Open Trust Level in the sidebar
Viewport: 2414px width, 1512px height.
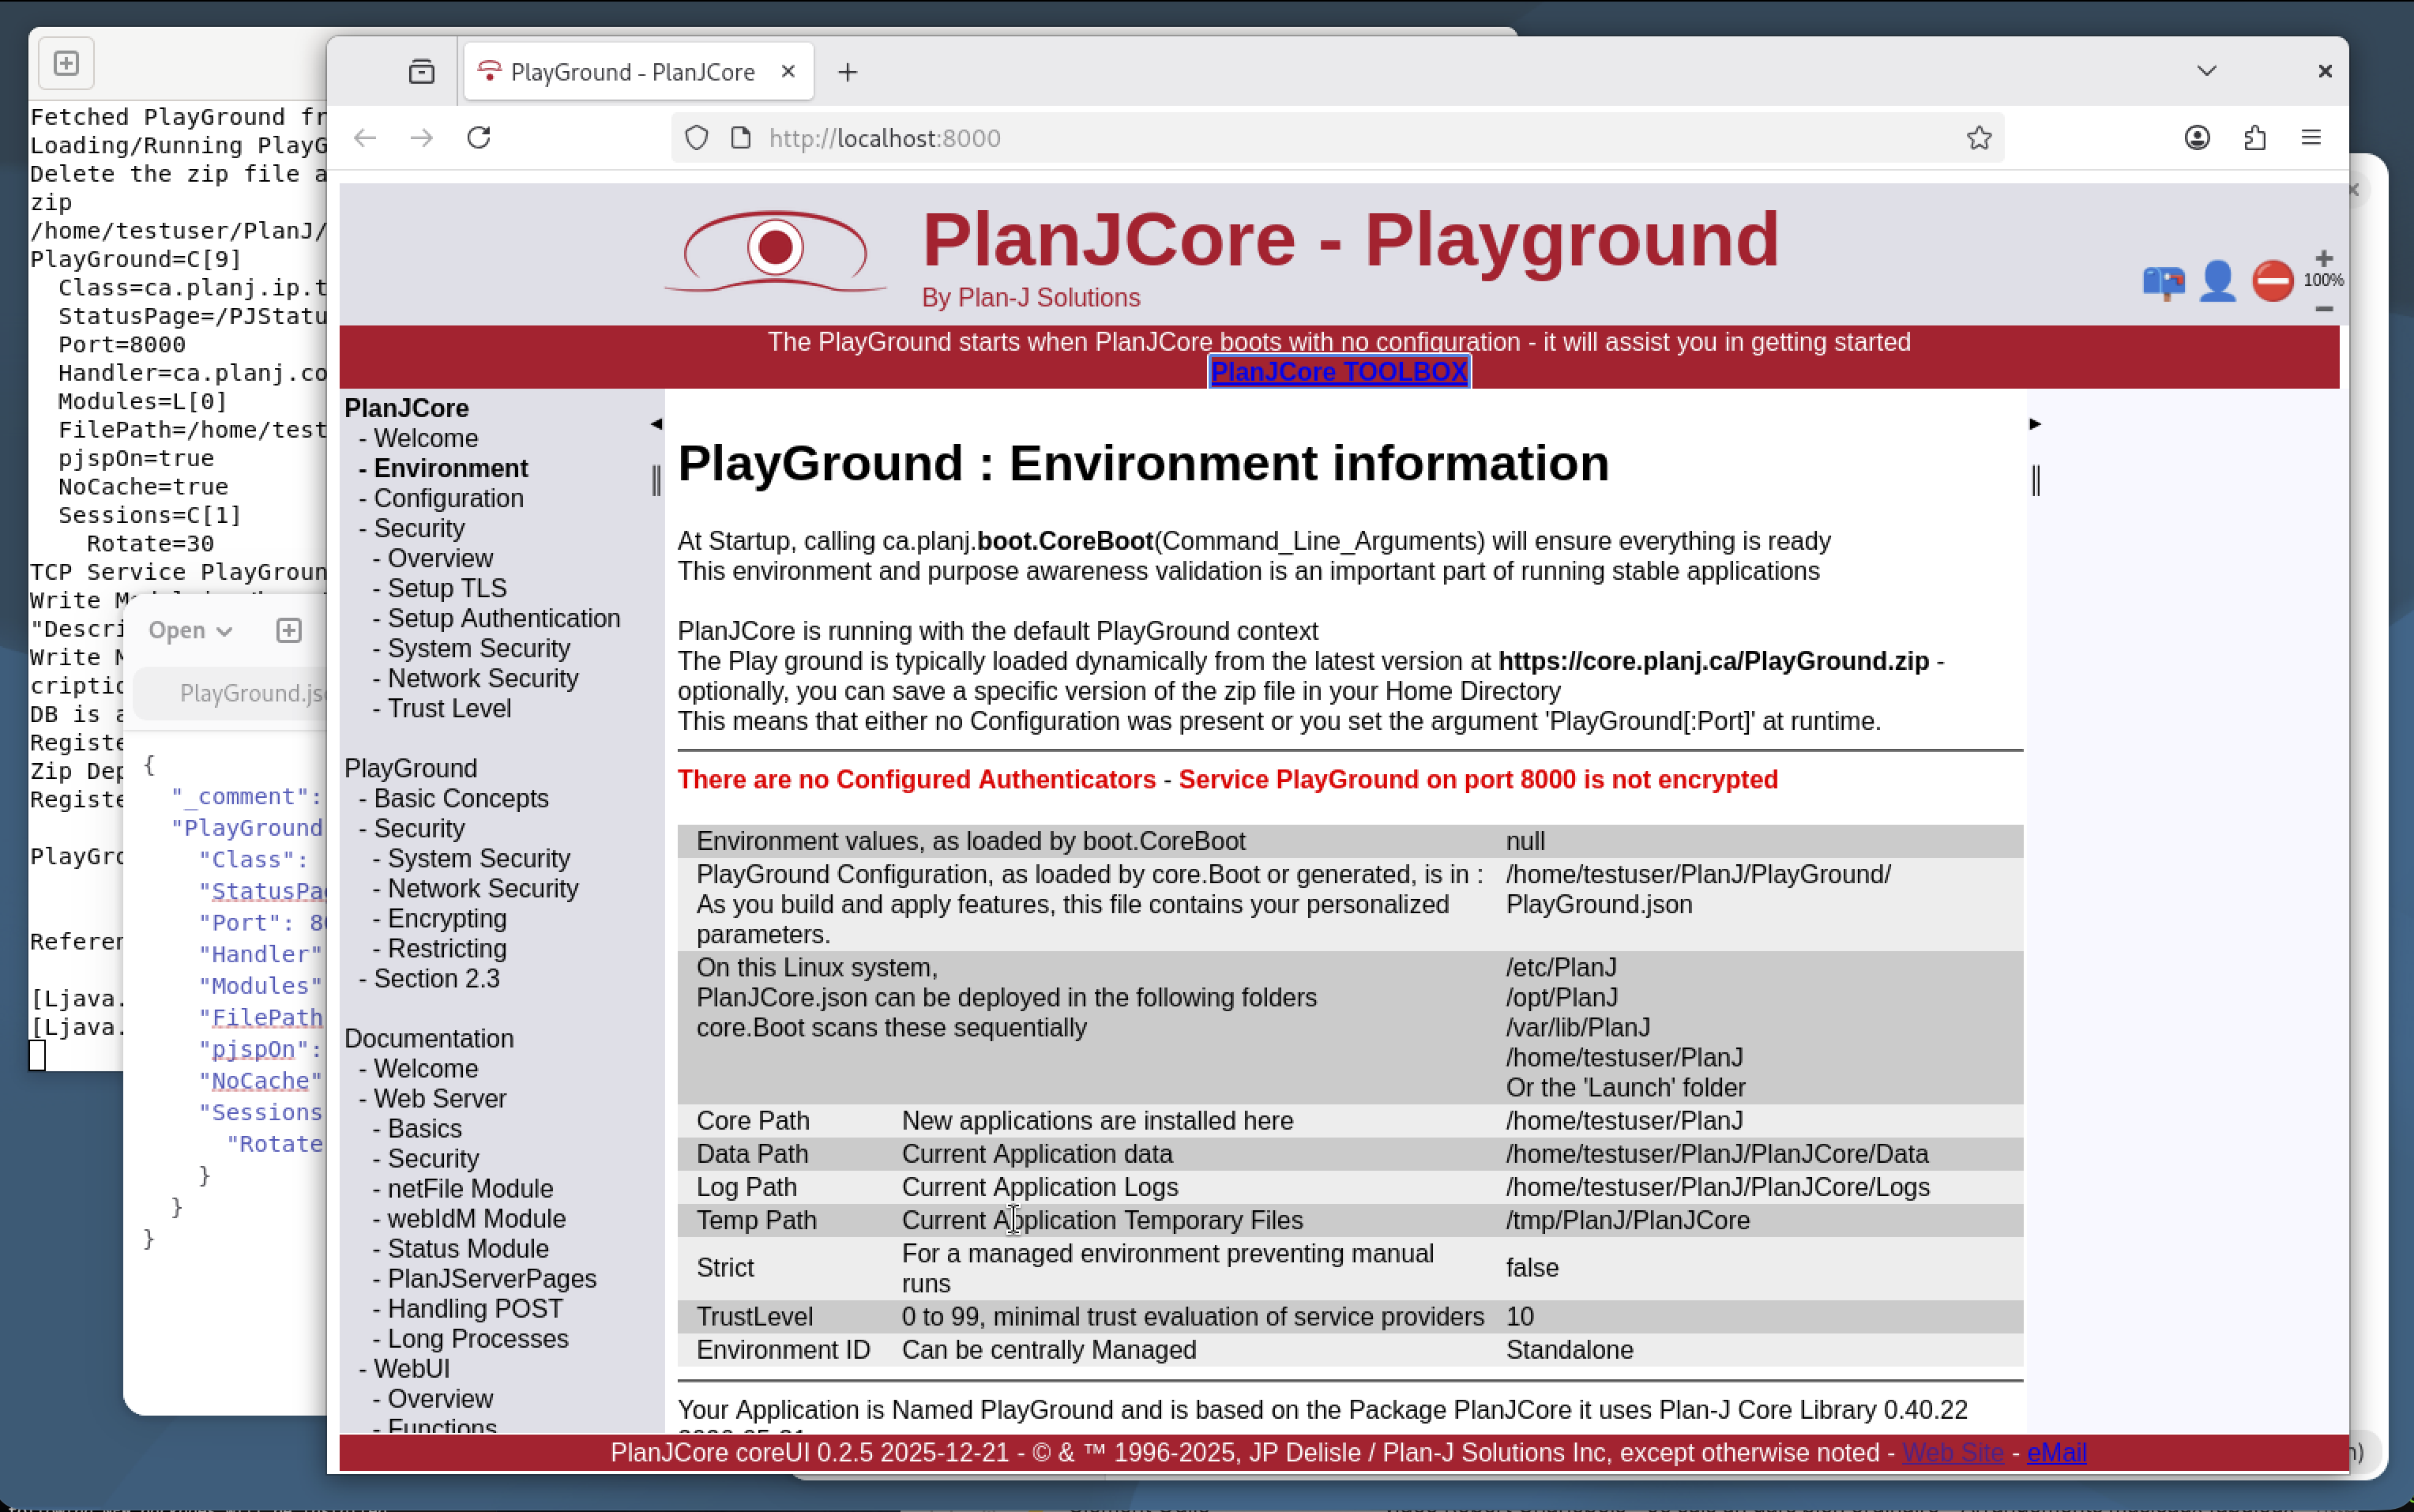(449, 708)
